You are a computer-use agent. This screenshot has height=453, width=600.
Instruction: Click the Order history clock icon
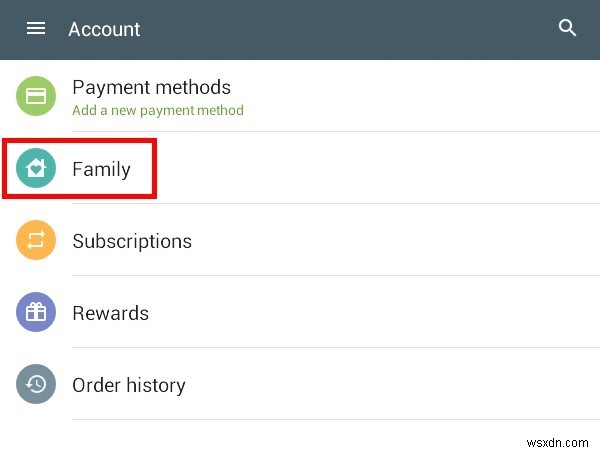point(36,385)
